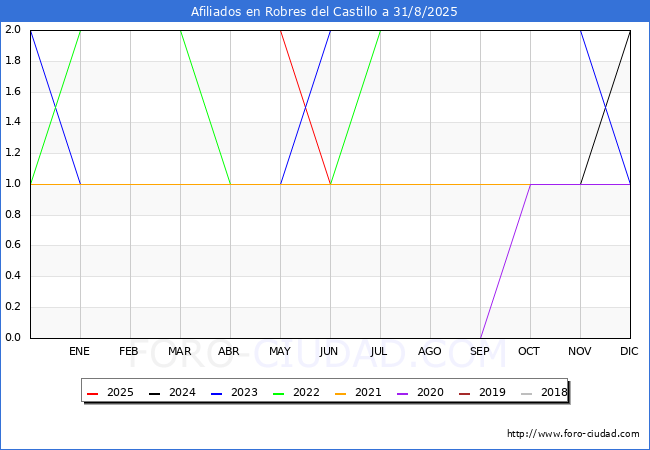
Task: Click the dark red 2019 legend swatch
Action: tap(465, 394)
